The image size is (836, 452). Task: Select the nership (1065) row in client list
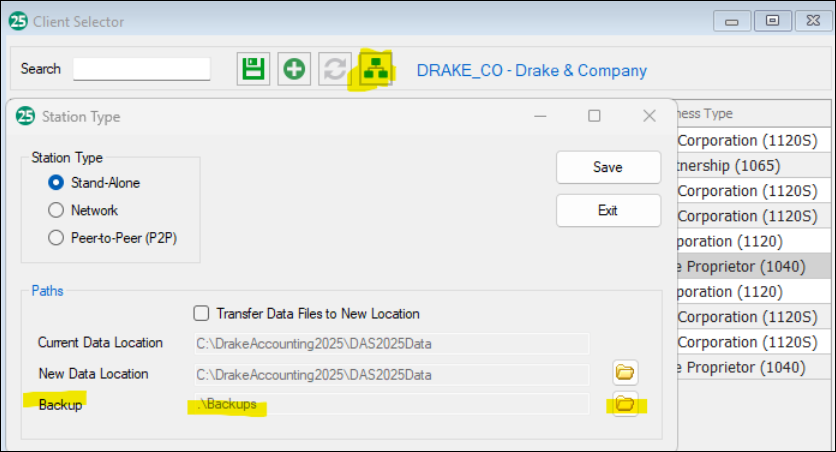point(753,166)
